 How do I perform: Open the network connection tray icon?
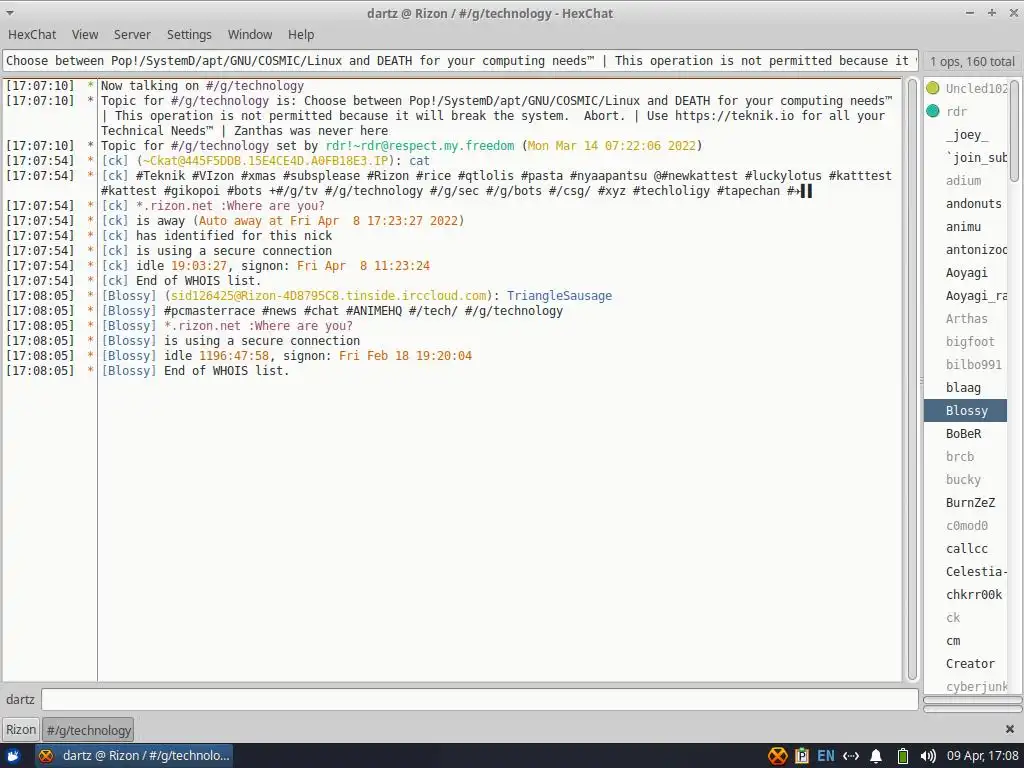tap(851, 756)
